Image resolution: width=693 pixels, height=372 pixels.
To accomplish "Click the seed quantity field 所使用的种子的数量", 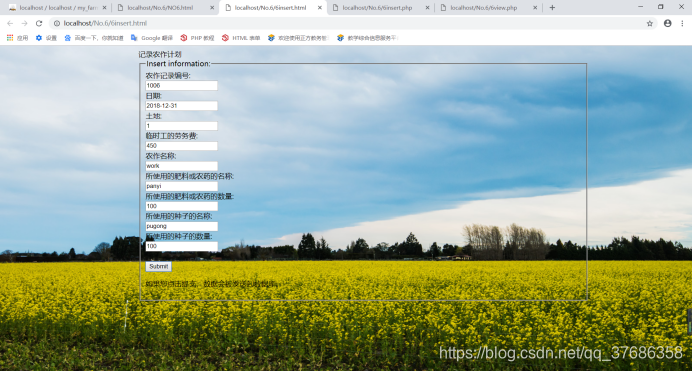I will 181,247.
